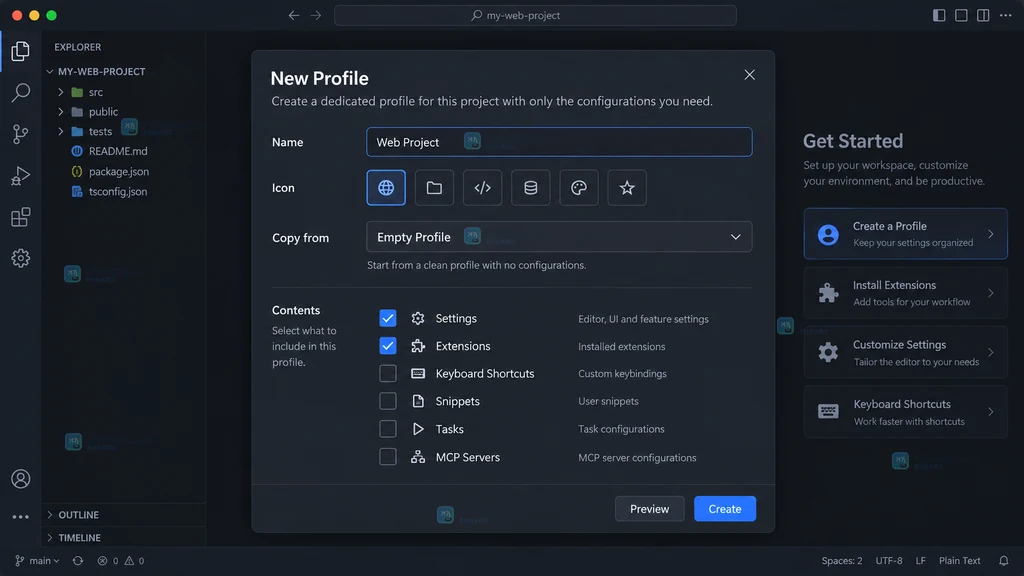Close the New Profile dialog

coord(750,75)
